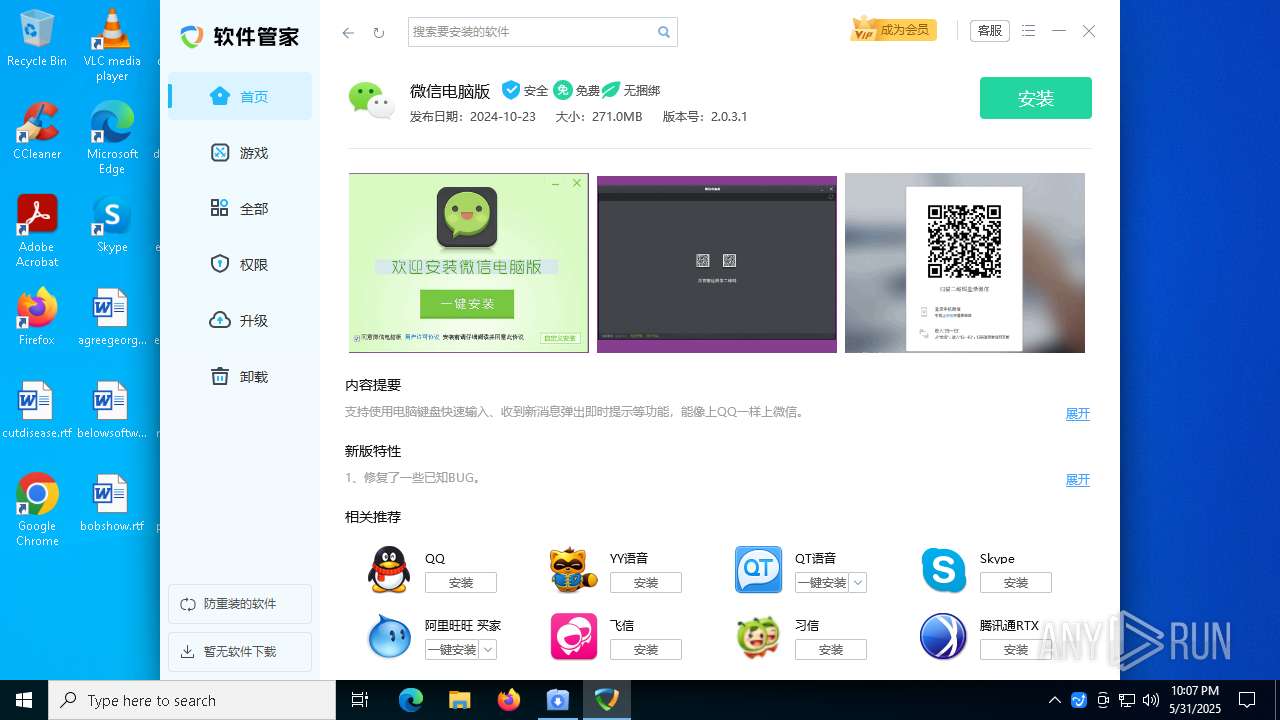This screenshot has width=1280, height=720.
Task: Click the YY语音 raccoon icon
Action: click(x=574, y=570)
